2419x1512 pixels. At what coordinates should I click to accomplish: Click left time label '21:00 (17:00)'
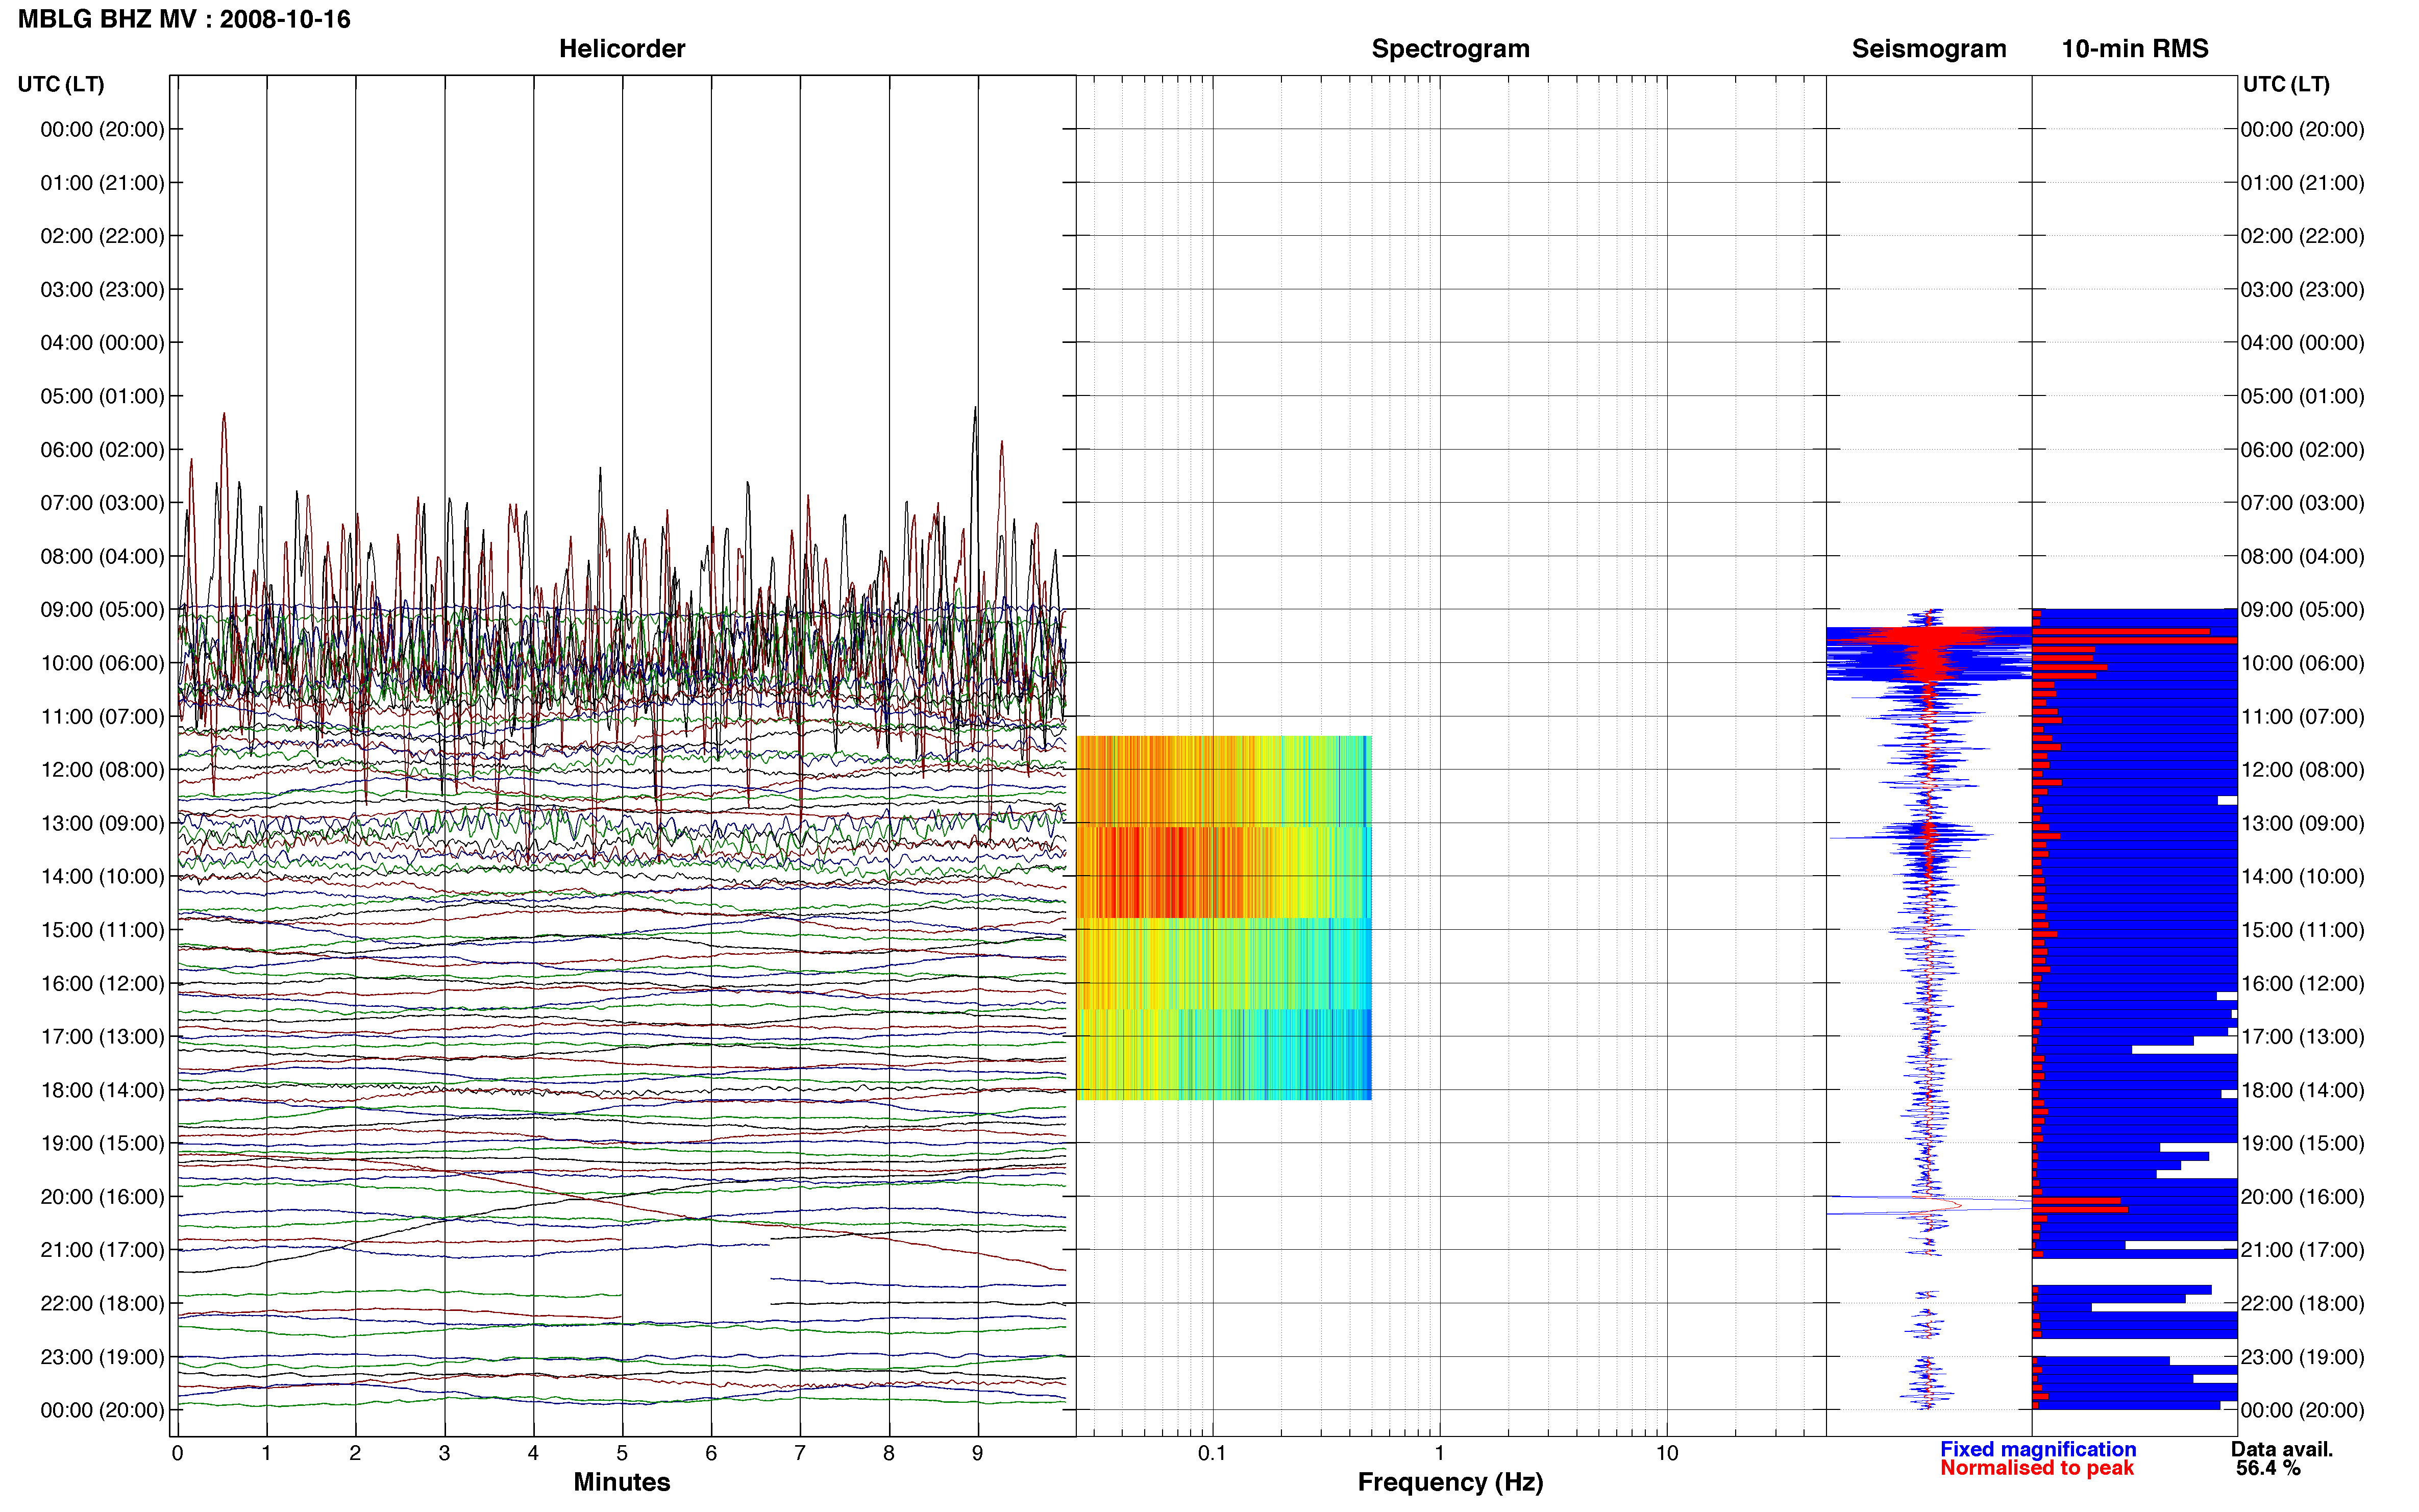pyautogui.click(x=102, y=1250)
